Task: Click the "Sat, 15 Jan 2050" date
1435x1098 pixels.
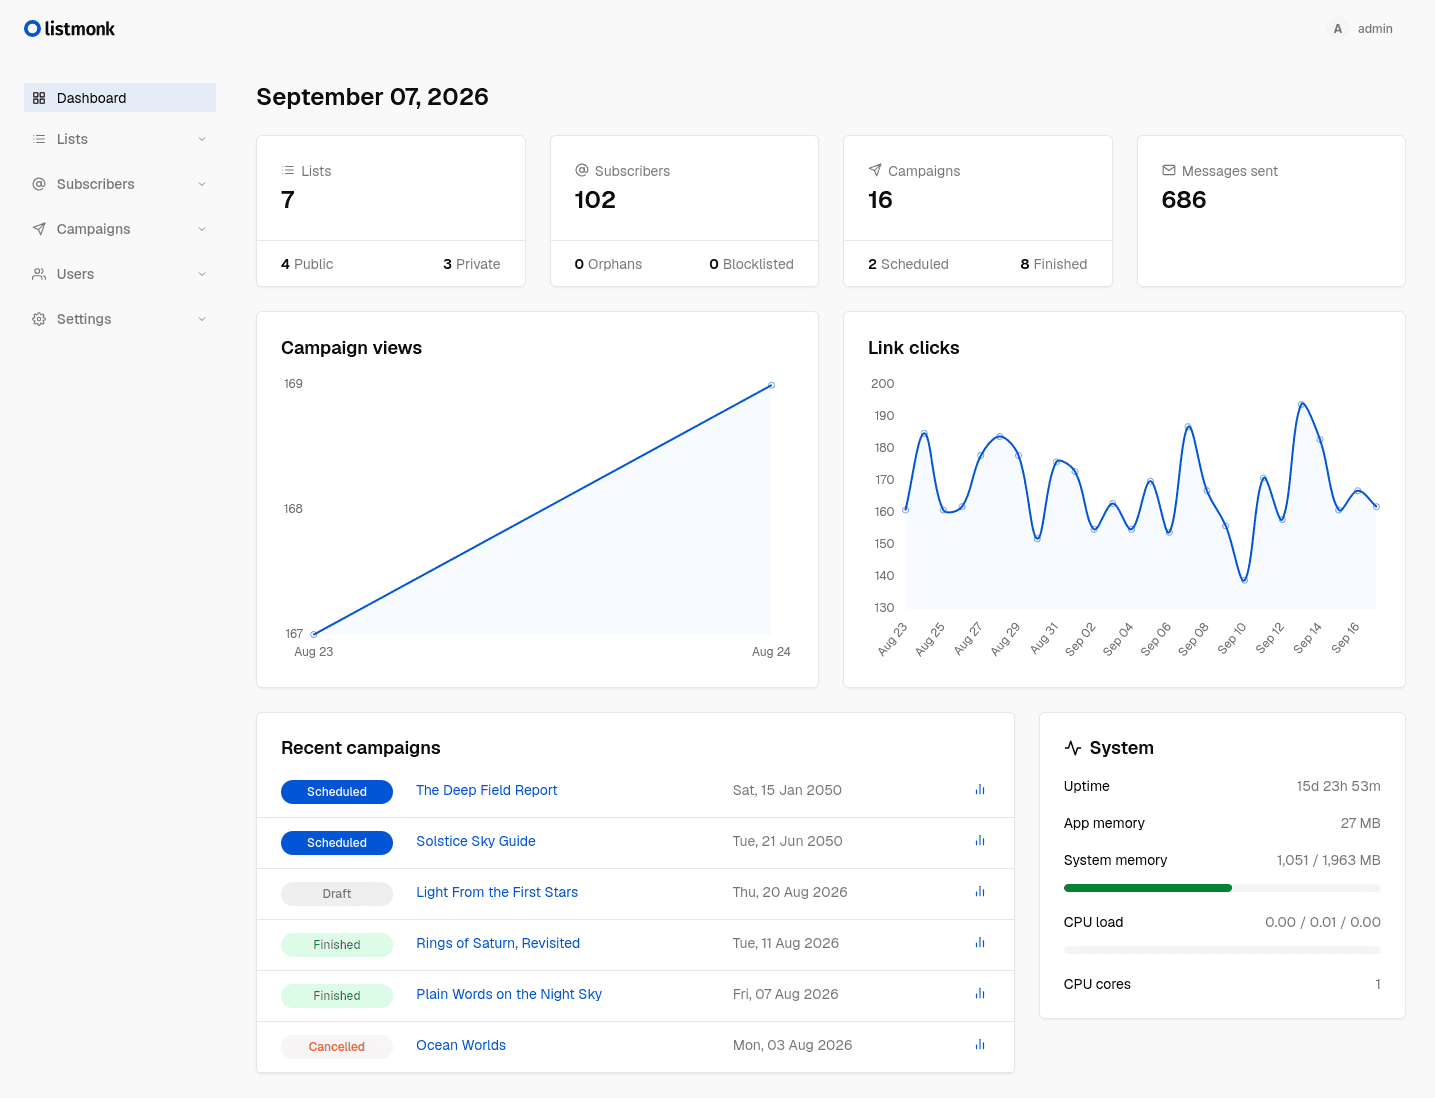Action: (x=787, y=790)
